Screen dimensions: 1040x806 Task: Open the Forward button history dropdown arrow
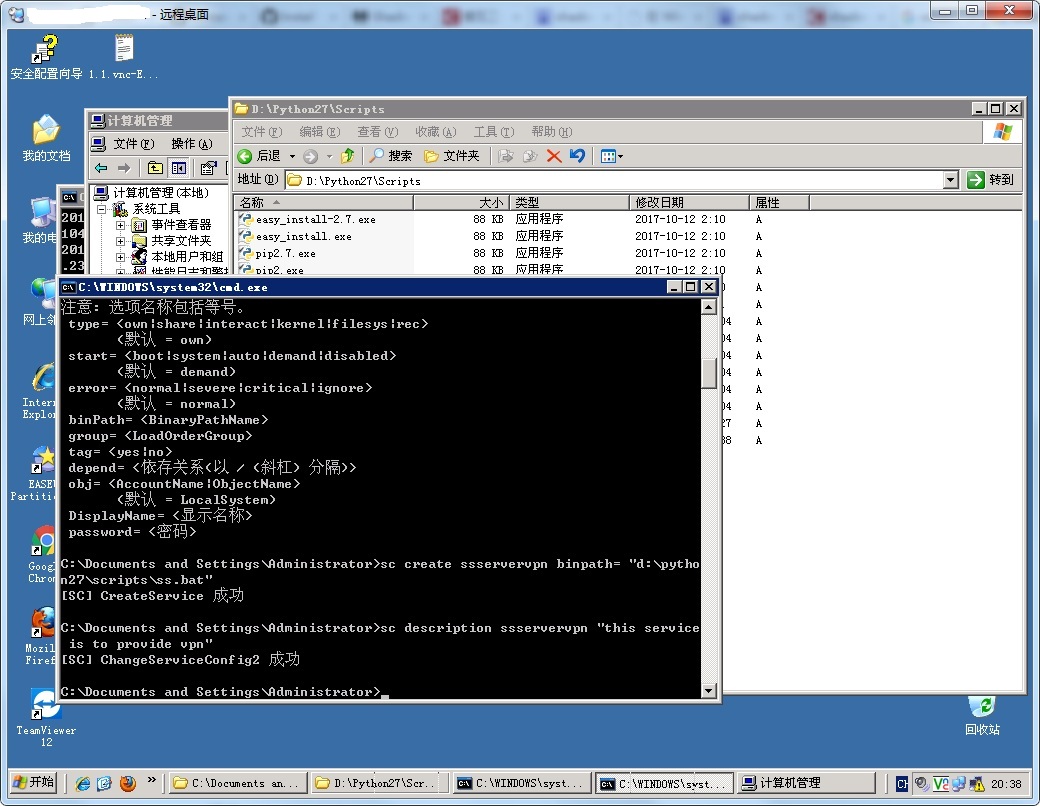pos(329,157)
